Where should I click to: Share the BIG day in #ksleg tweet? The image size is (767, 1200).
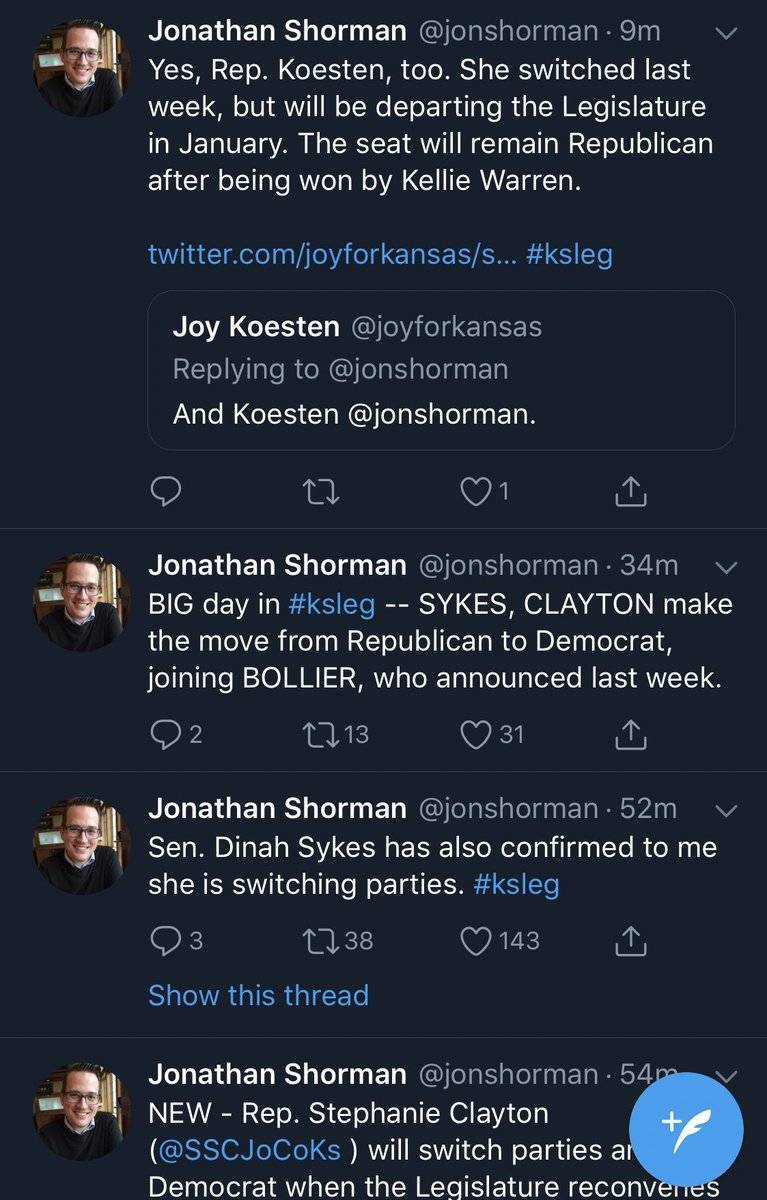[631, 735]
